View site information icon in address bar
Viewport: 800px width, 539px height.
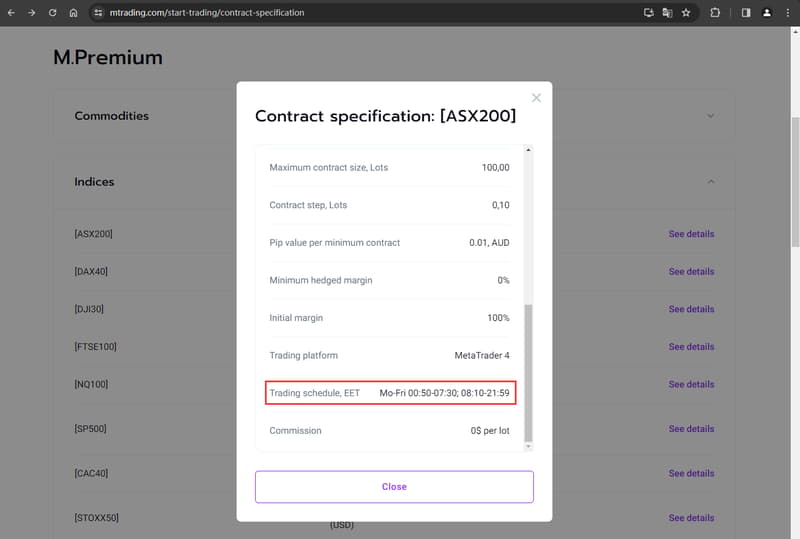pyautogui.click(x=98, y=13)
